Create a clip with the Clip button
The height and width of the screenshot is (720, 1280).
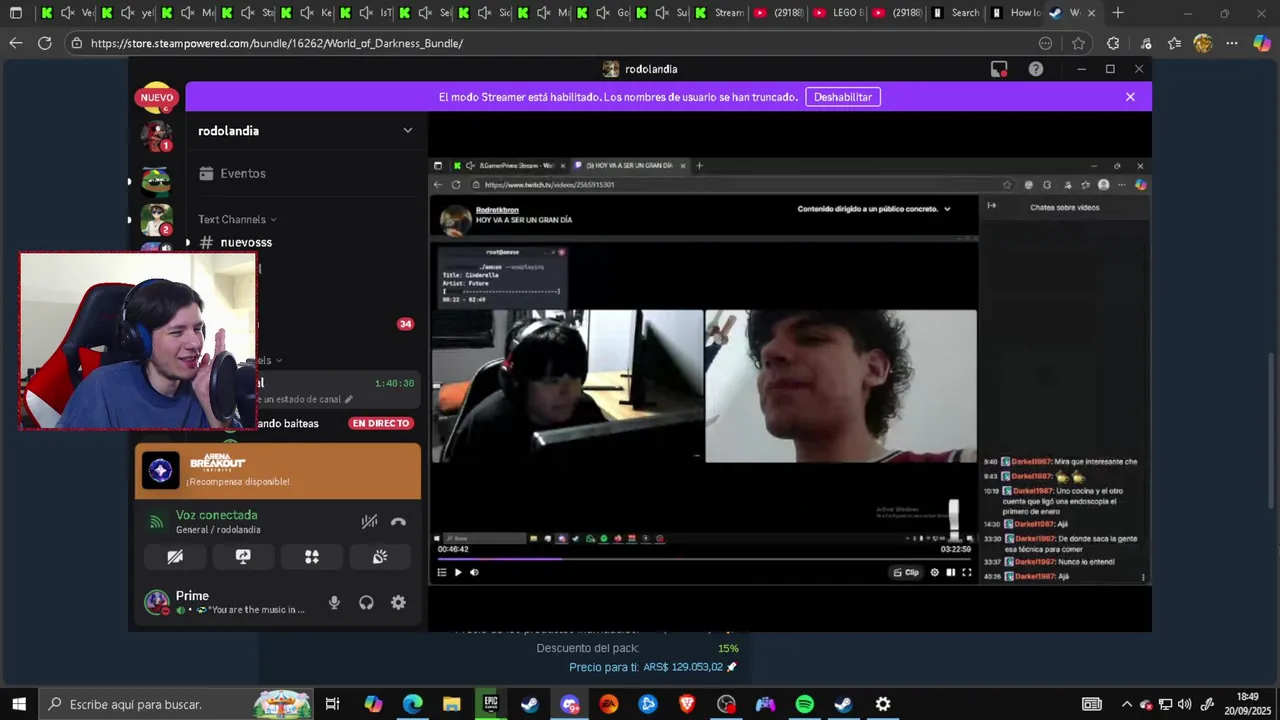(x=906, y=572)
